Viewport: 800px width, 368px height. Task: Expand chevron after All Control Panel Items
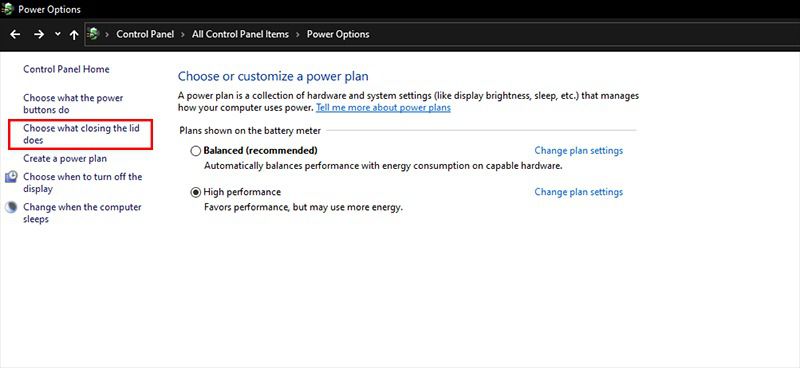point(297,34)
